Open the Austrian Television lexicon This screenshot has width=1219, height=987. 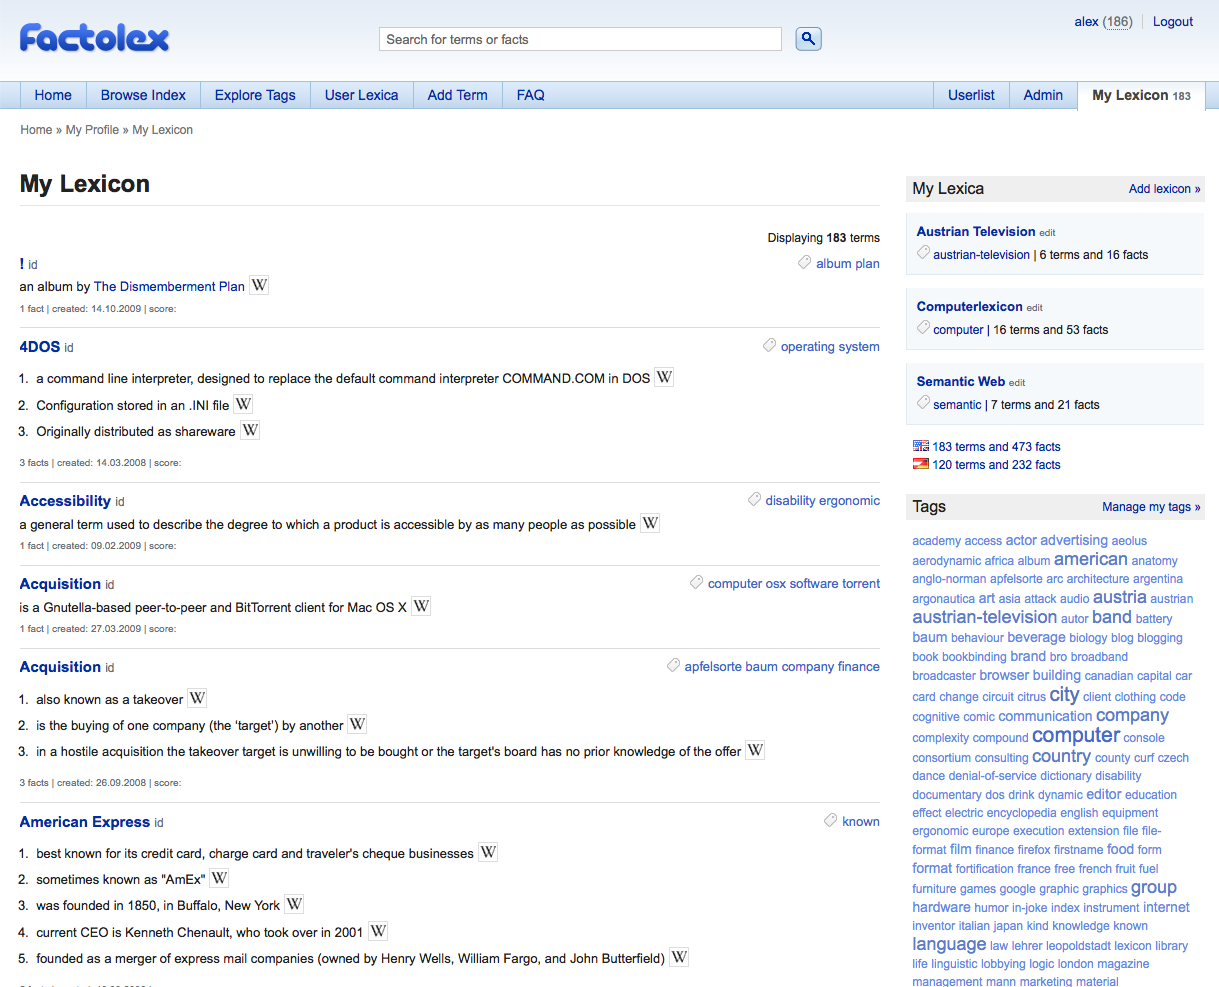[x=976, y=231]
